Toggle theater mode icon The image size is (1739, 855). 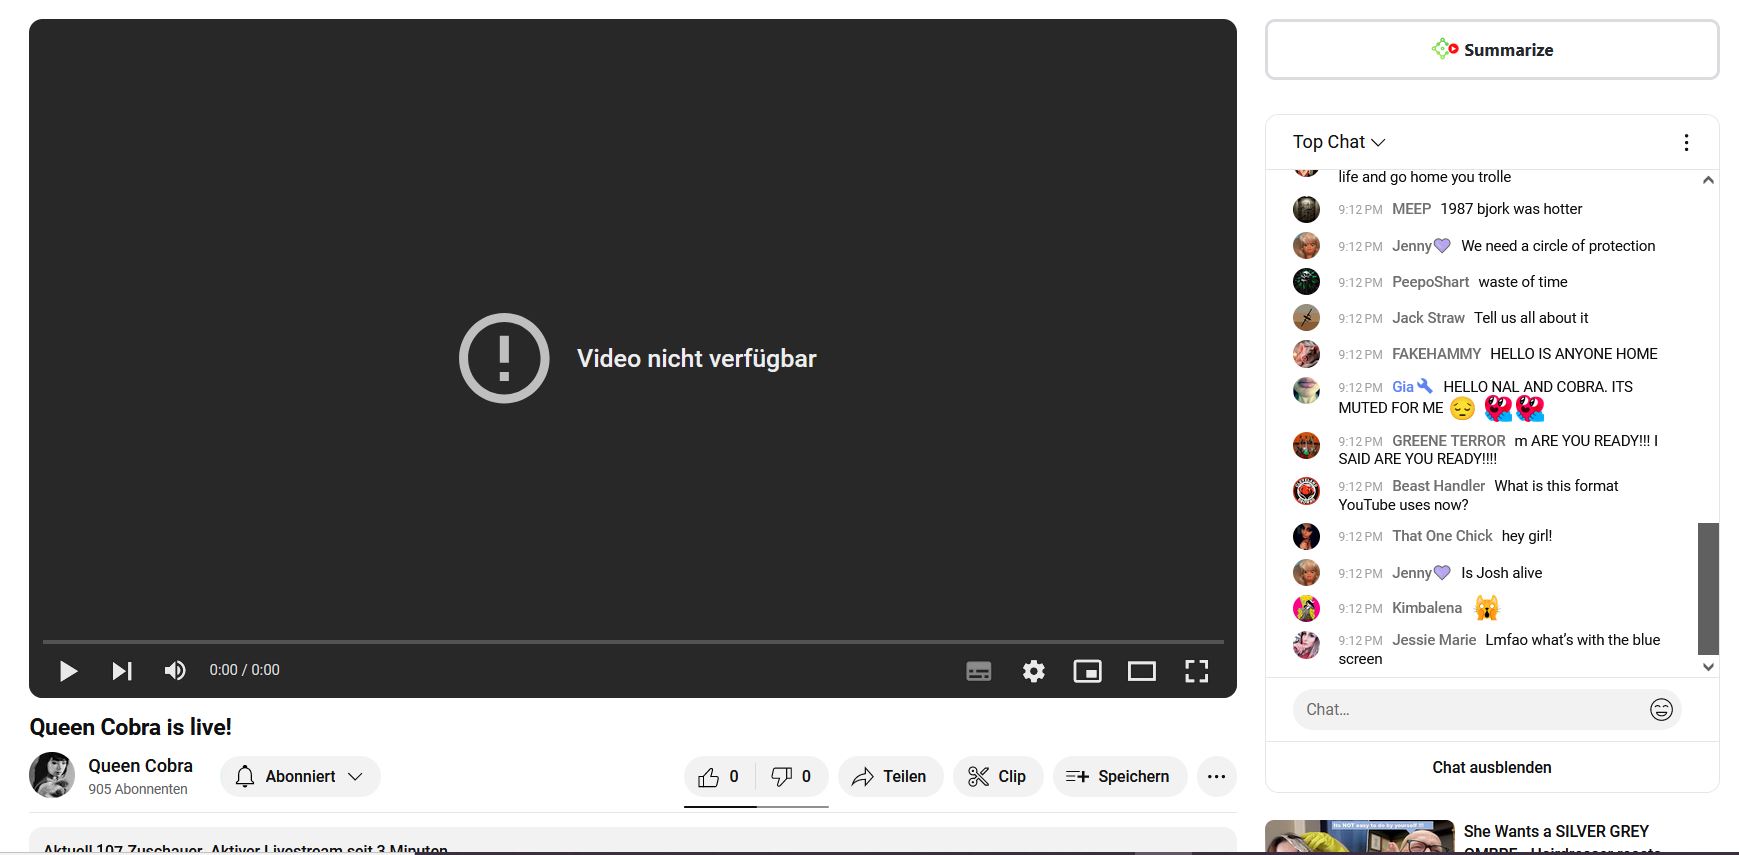[1142, 671]
